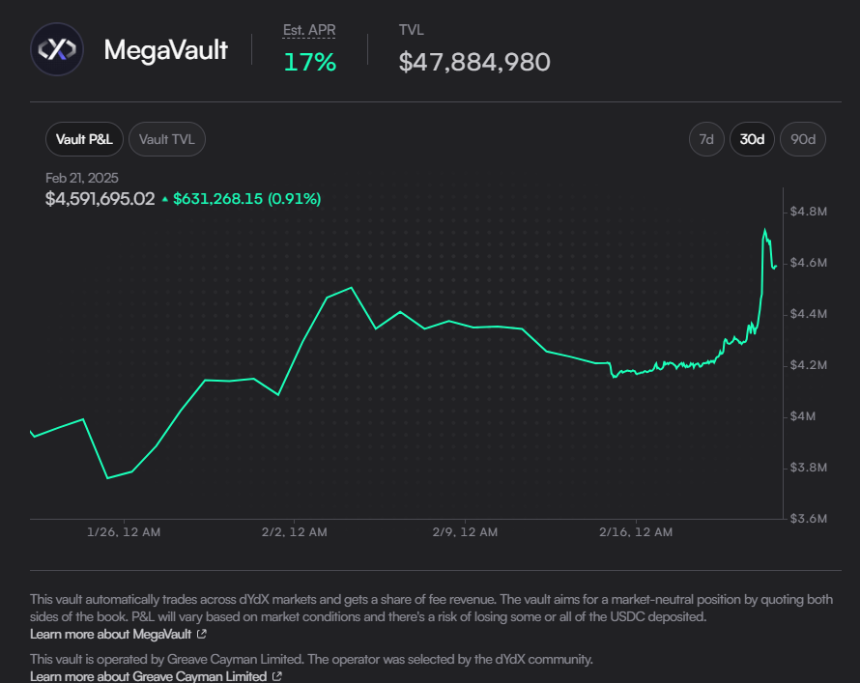The width and height of the screenshot is (860, 683).
Task: Open external link icon beside Learn more about MegaVault
Action: tap(201, 634)
